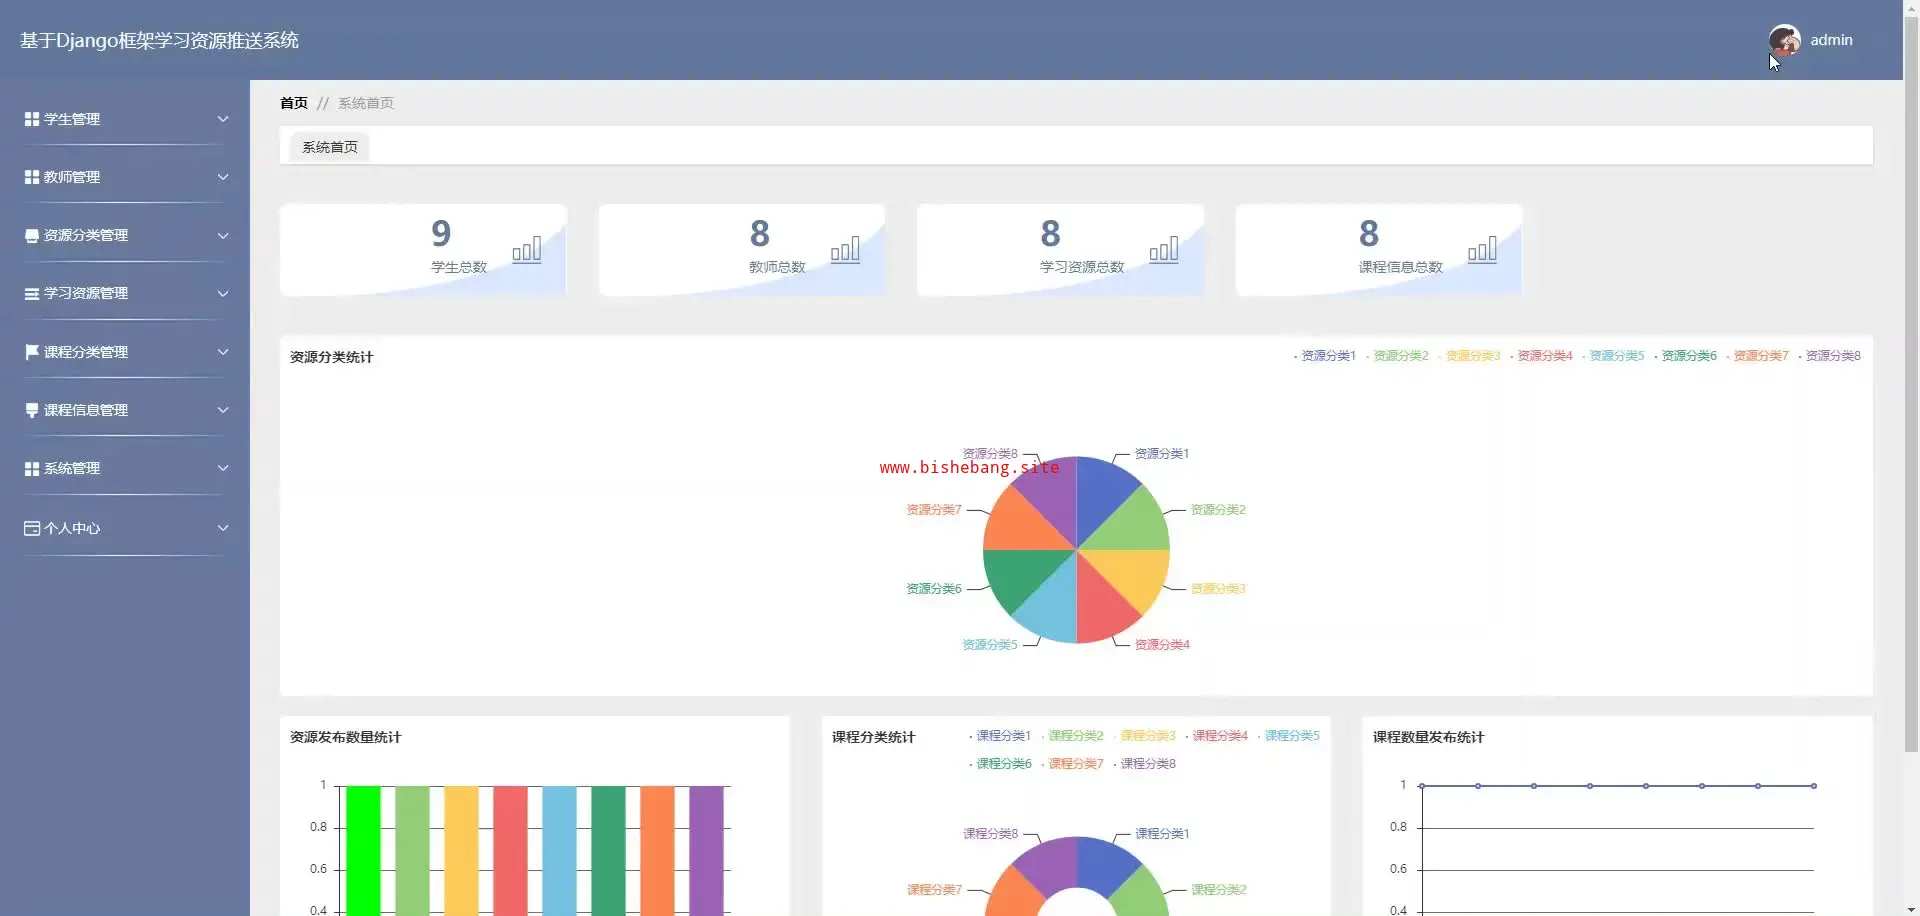Click the bar chart icon on 学生总数 card
The width and height of the screenshot is (1920, 916).
tap(527, 249)
